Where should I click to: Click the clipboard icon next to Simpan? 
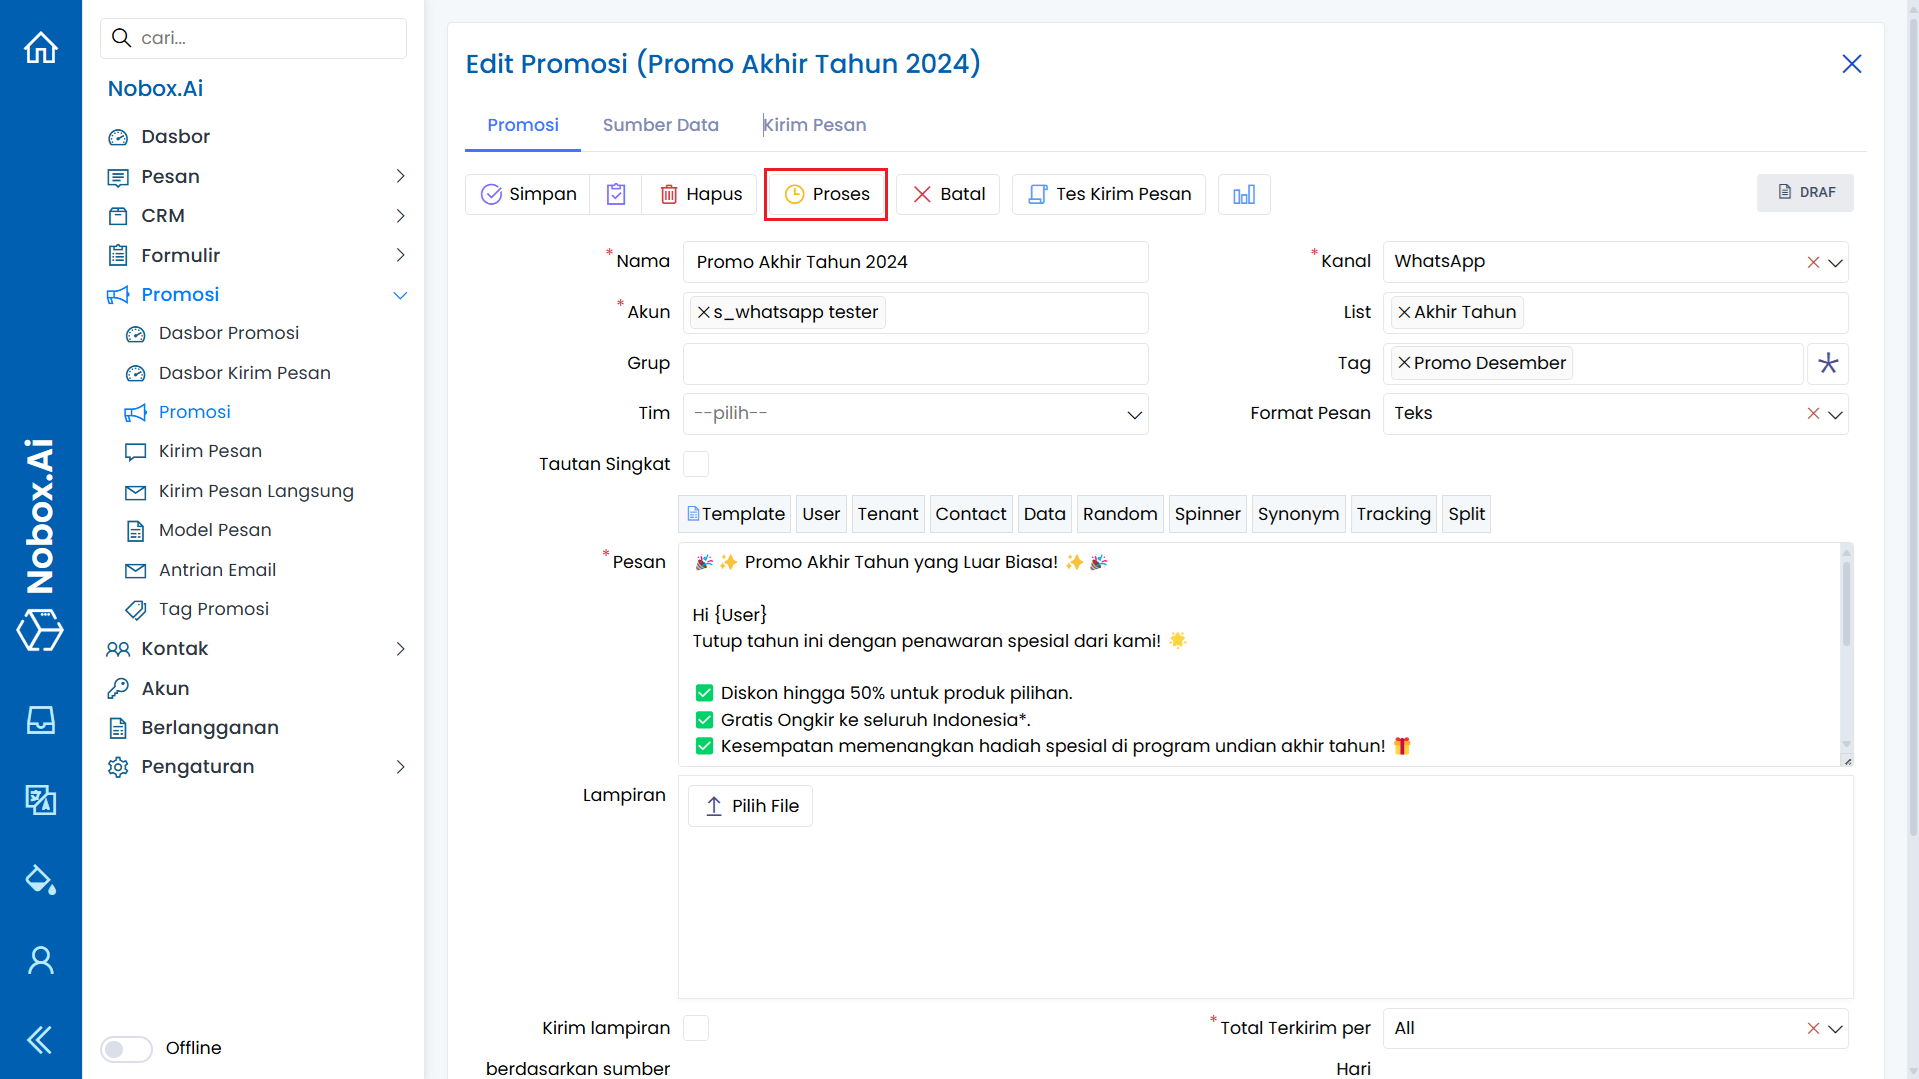(x=616, y=194)
